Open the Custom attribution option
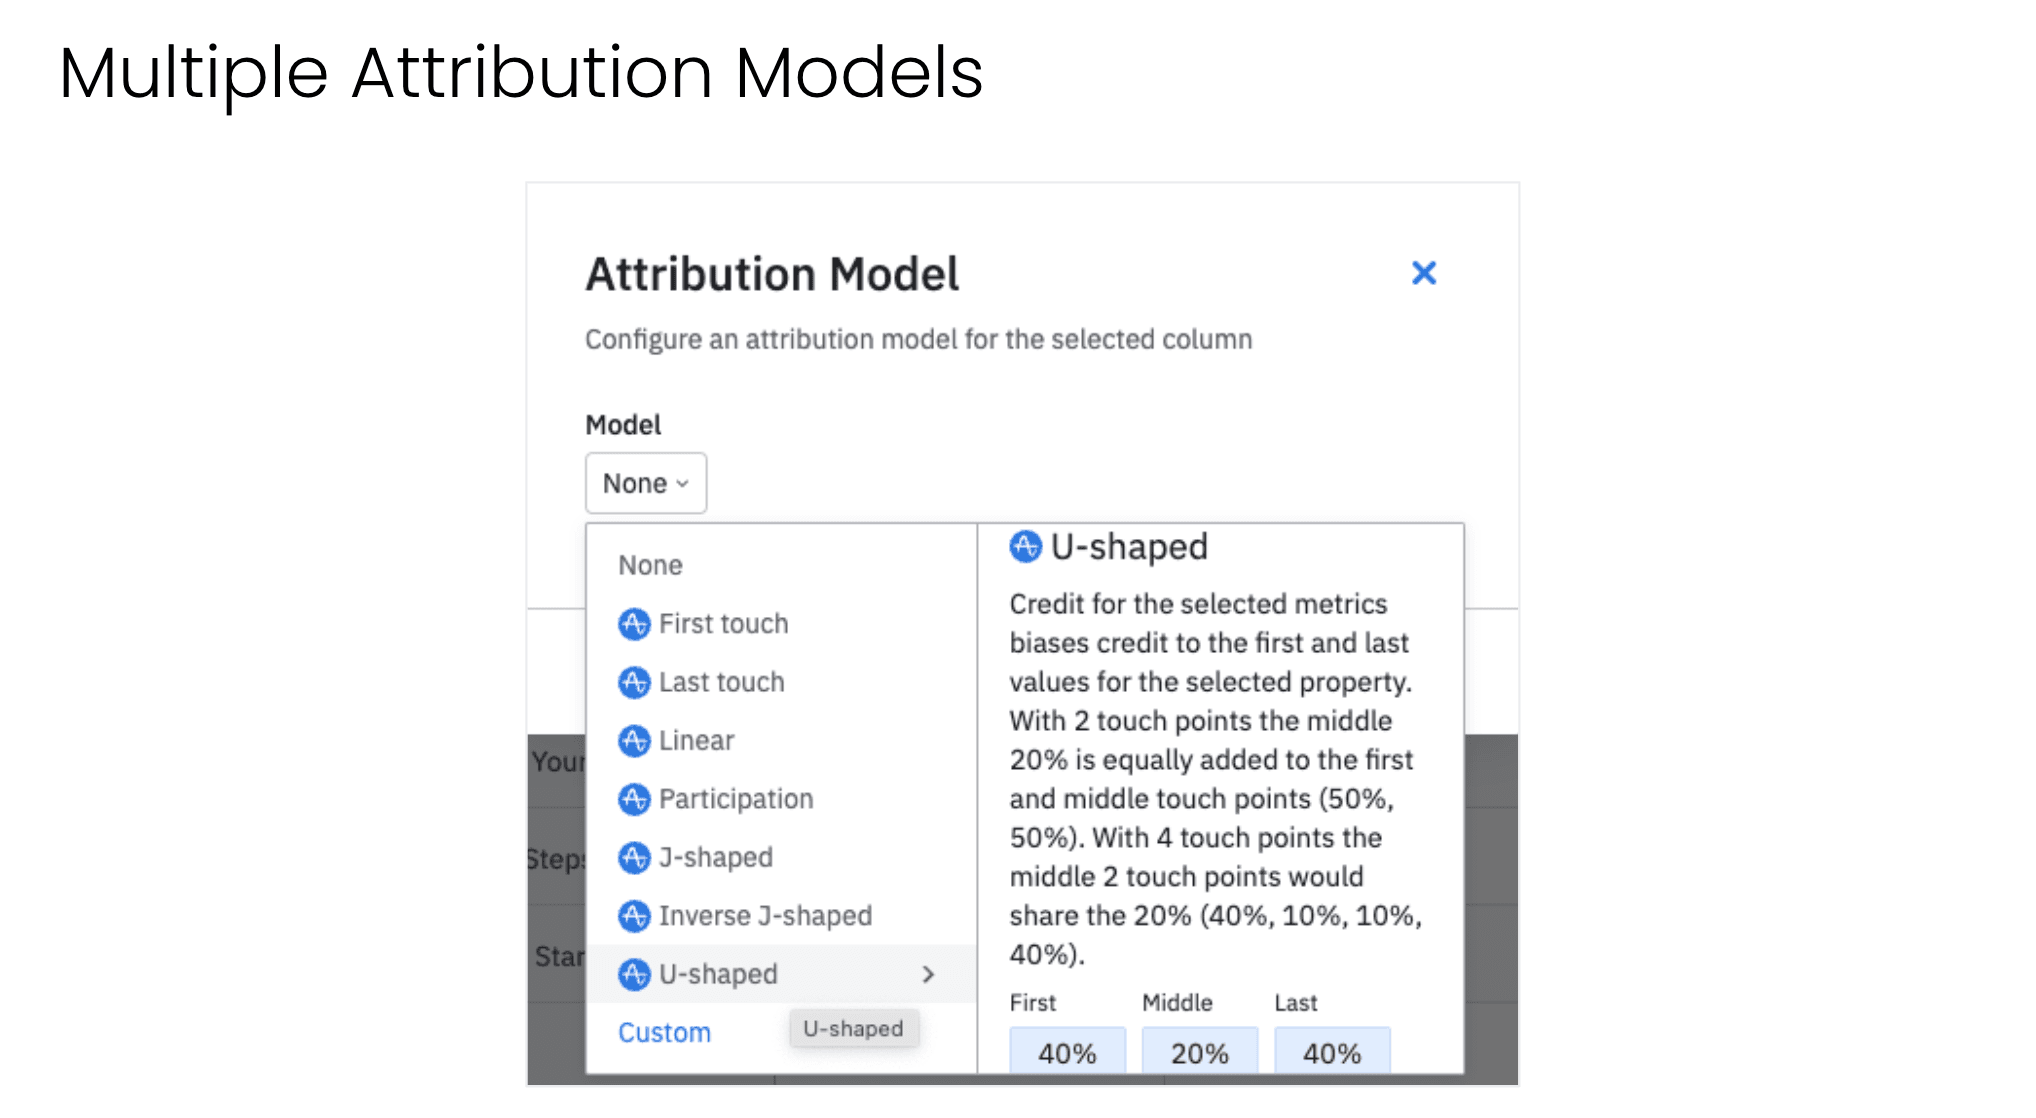The height and width of the screenshot is (1118, 2036). [x=664, y=1032]
